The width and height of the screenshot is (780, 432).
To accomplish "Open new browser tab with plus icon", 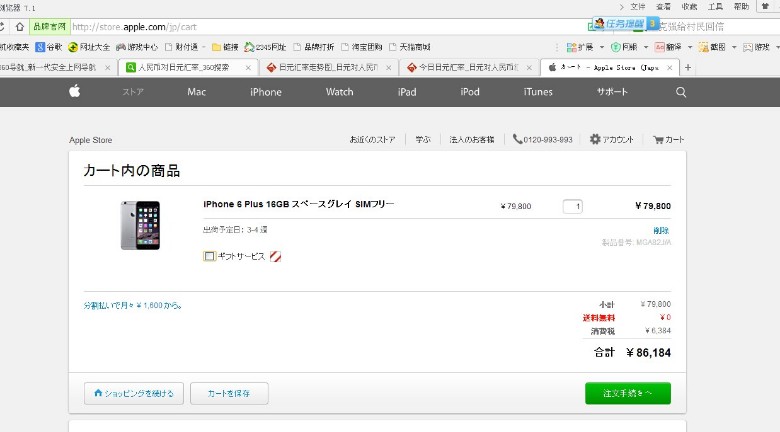I will click(687, 67).
